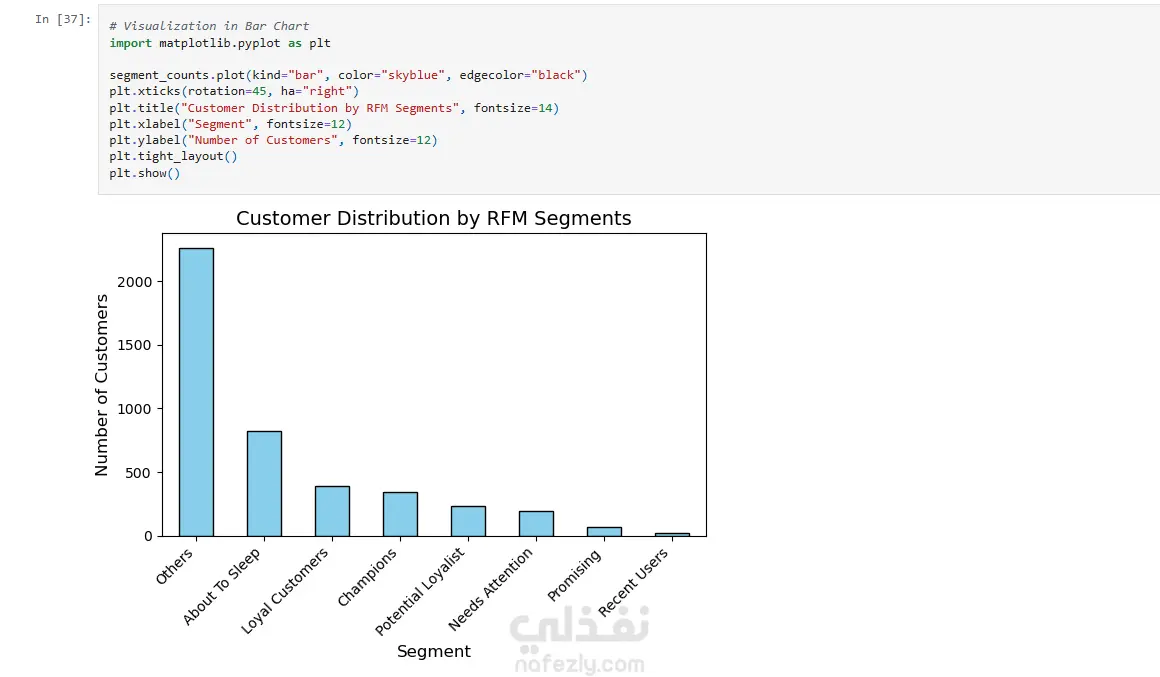Viewport: 1160px width, 677px height.
Task: Click the In [37] cell prompt
Action: (x=63, y=19)
